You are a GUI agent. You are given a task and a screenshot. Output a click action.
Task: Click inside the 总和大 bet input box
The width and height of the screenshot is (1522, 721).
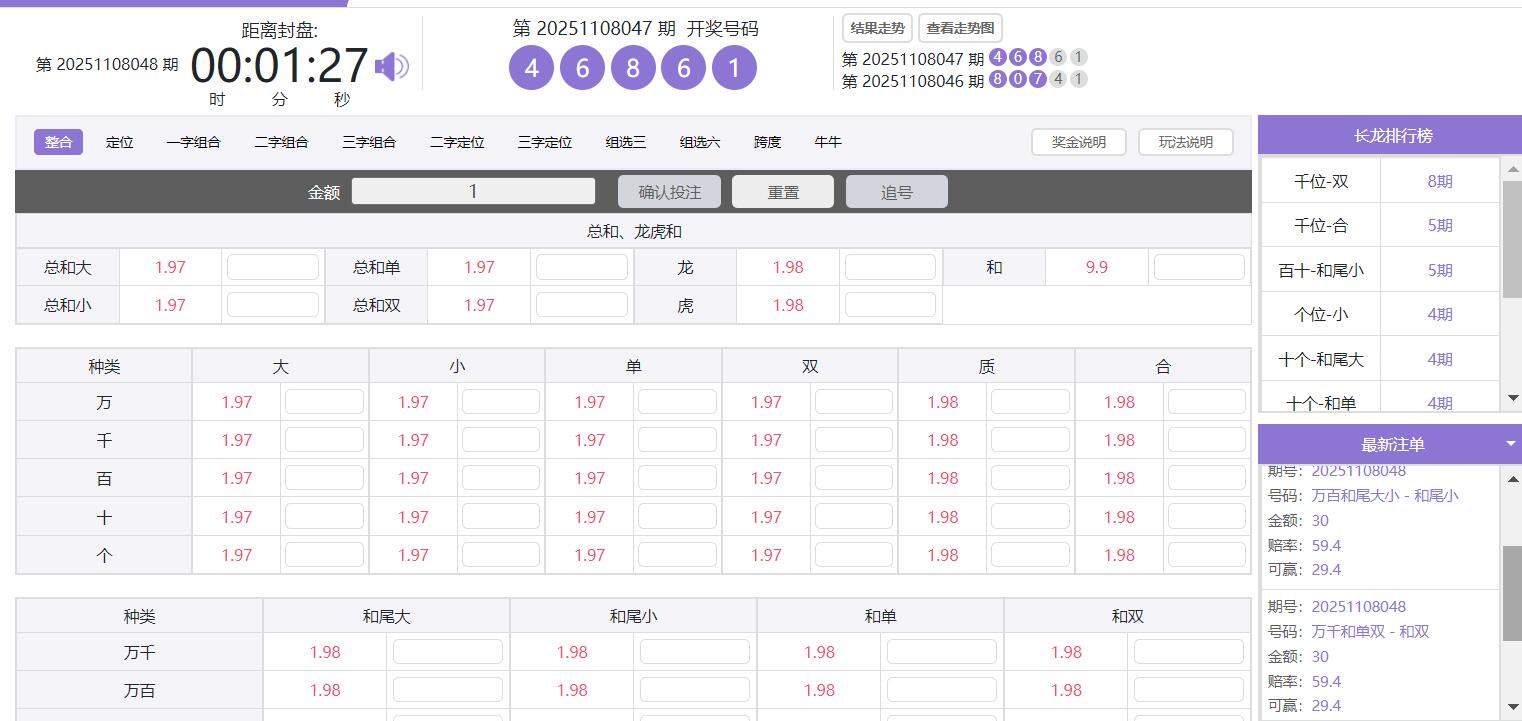272,267
